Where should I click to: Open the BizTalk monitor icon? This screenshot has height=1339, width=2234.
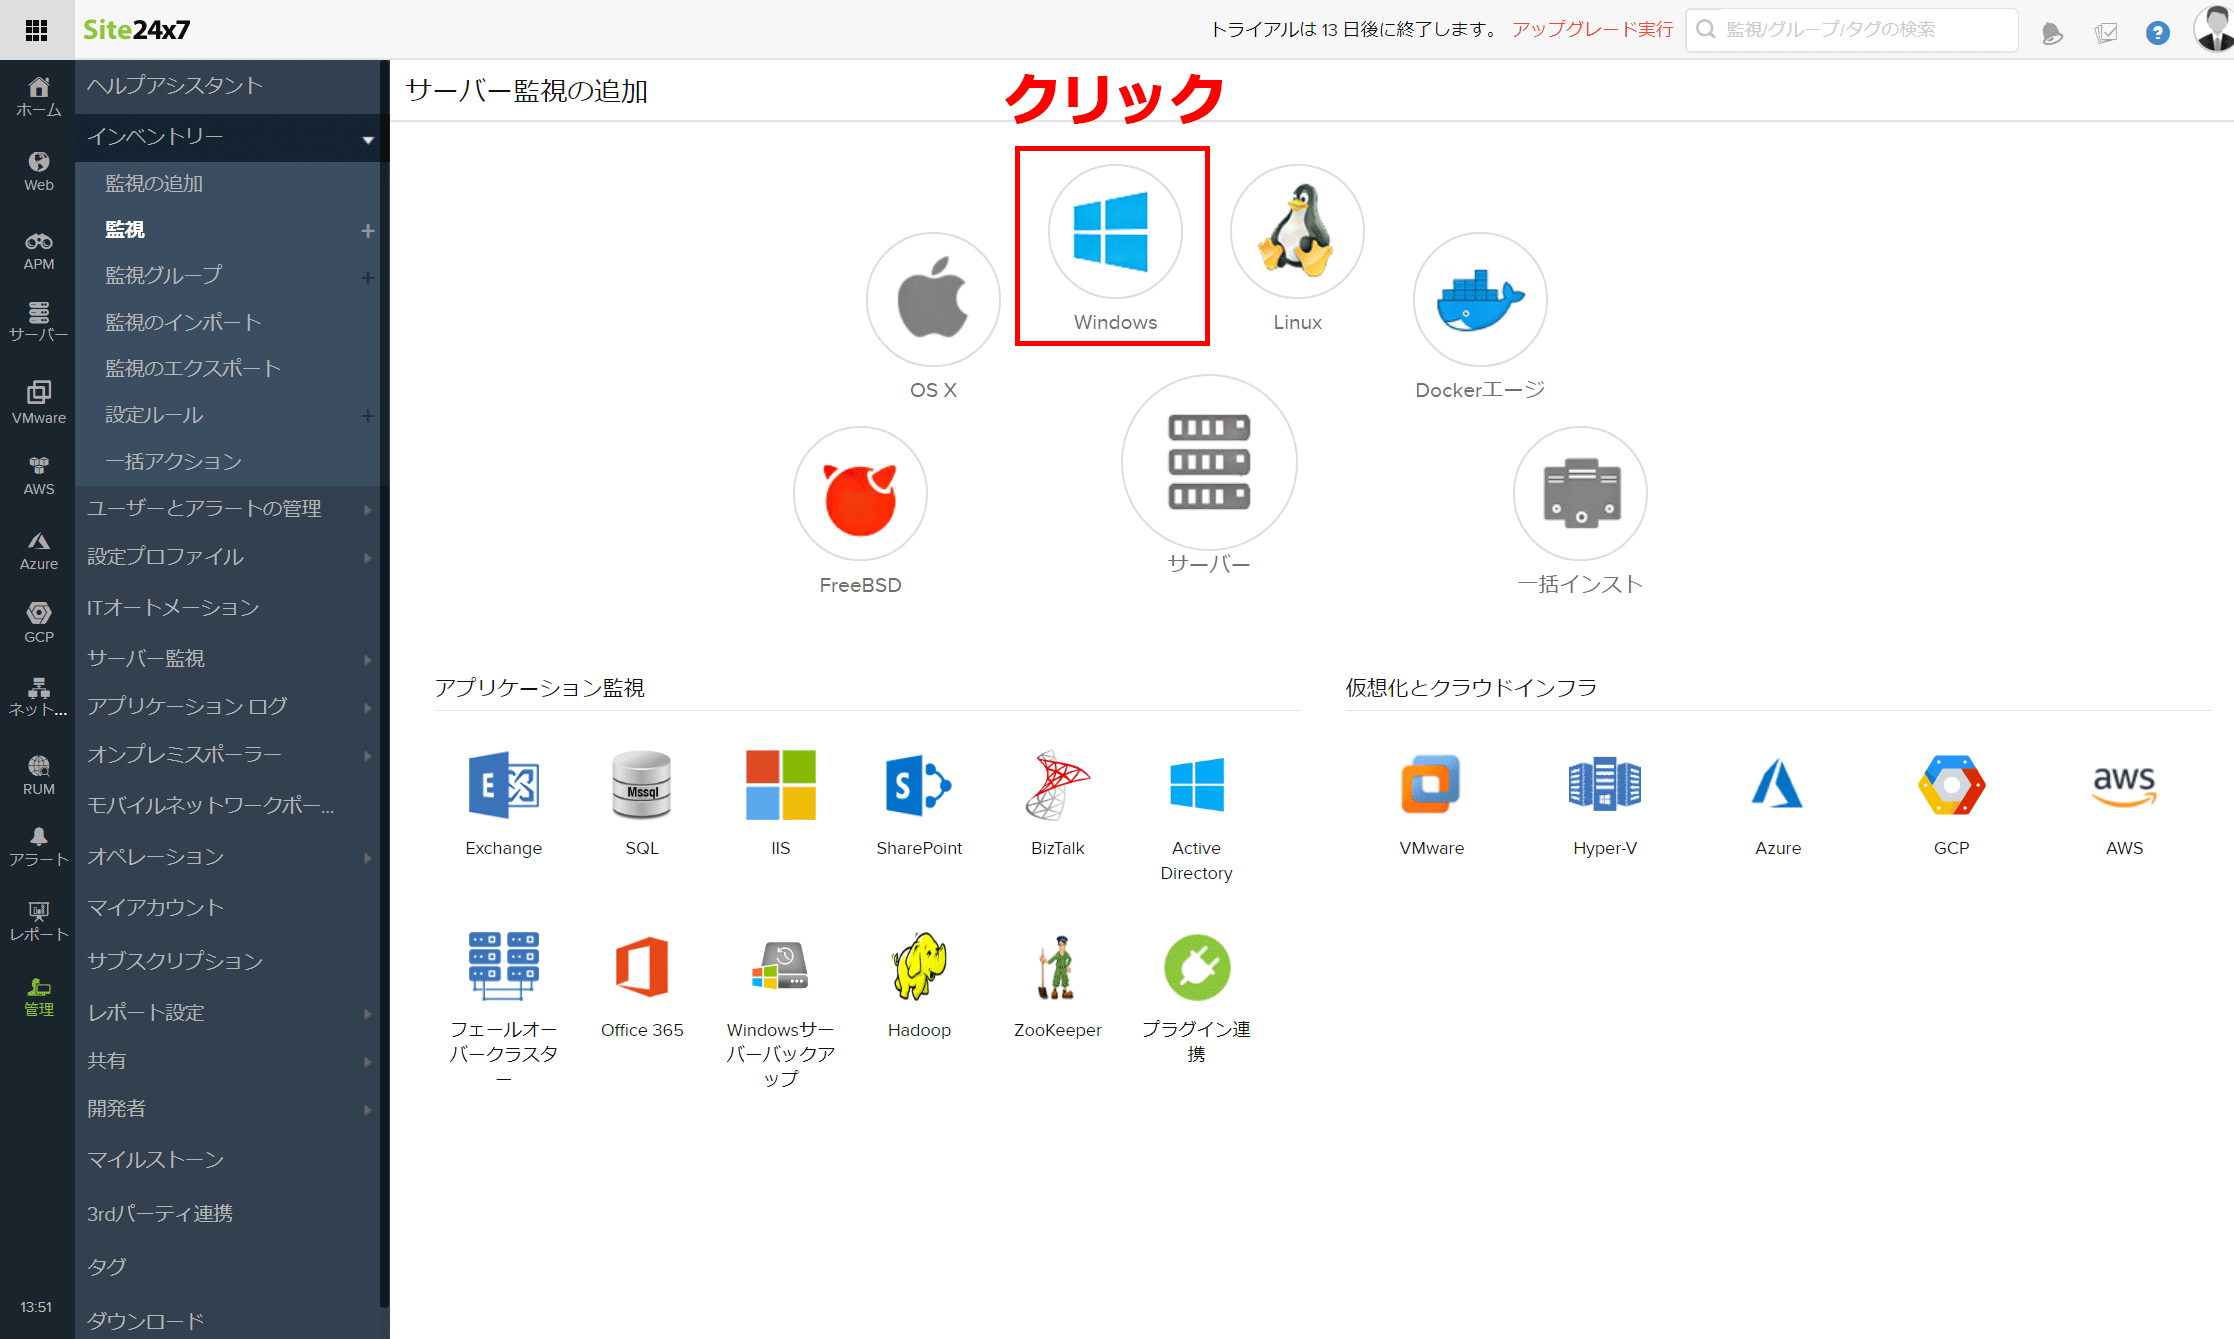pos(1058,785)
